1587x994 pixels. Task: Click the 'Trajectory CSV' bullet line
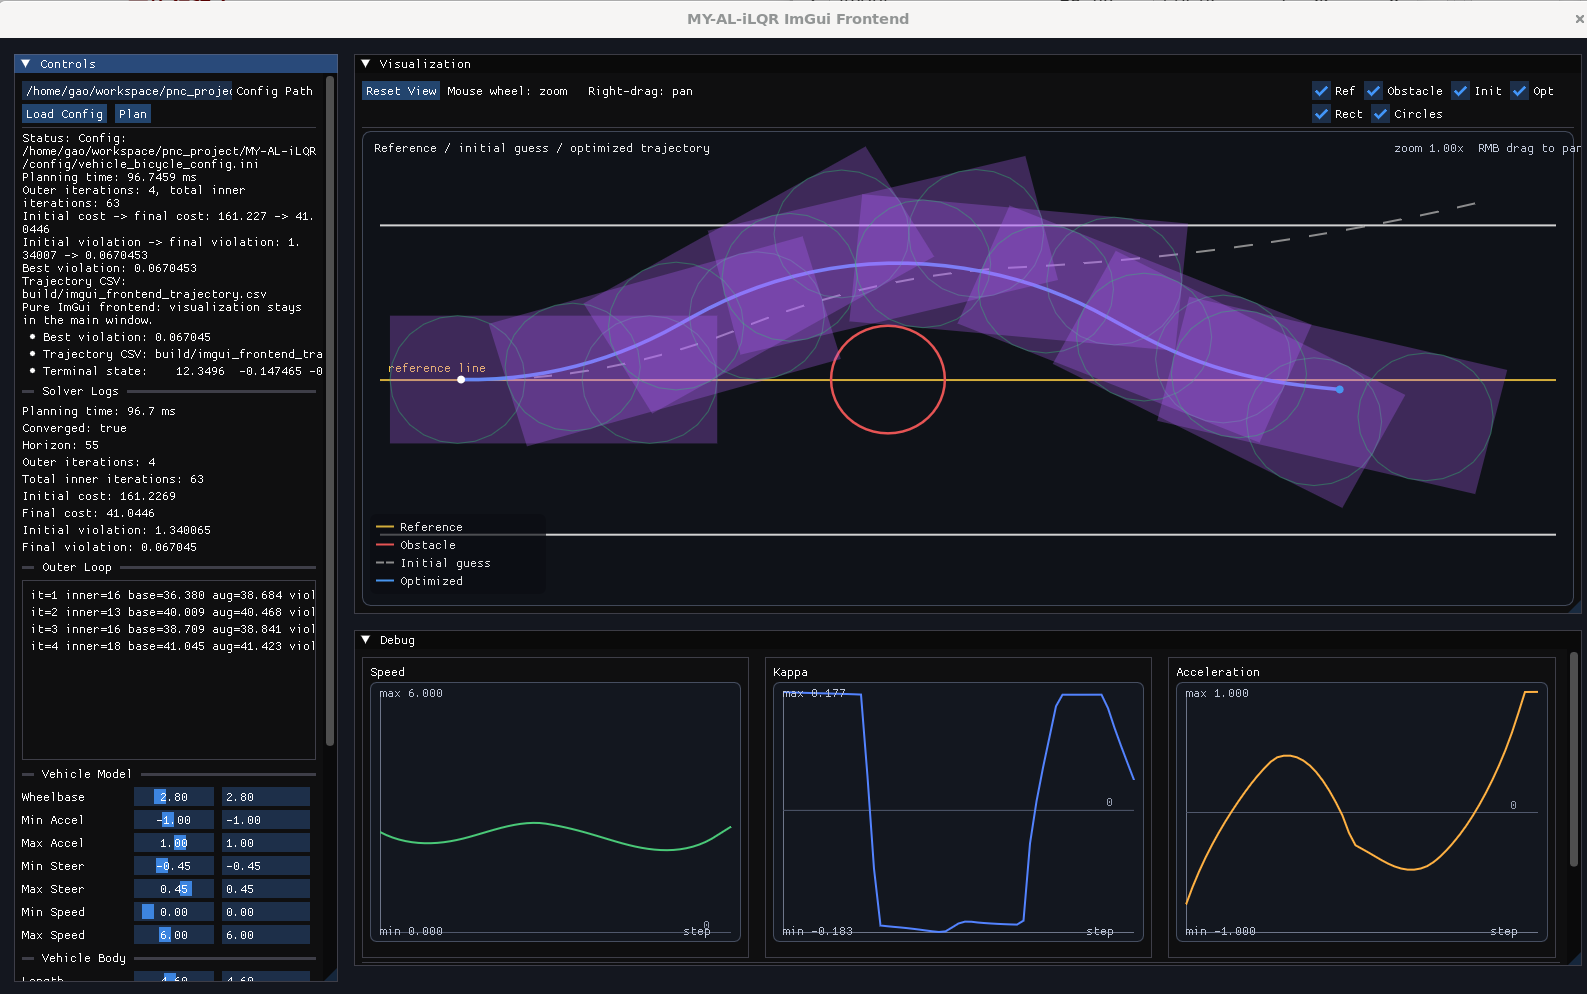click(177, 354)
